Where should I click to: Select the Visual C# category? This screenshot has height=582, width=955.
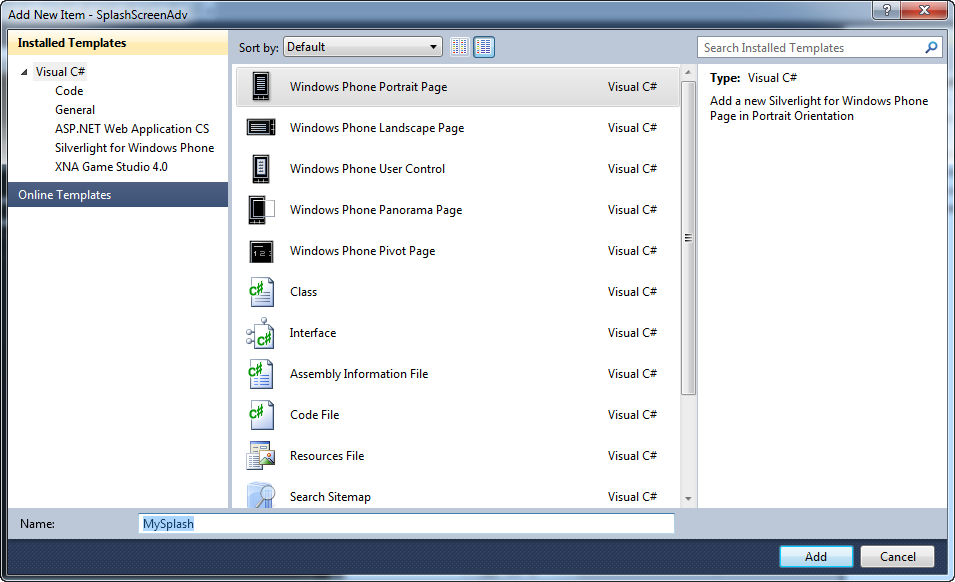point(60,72)
